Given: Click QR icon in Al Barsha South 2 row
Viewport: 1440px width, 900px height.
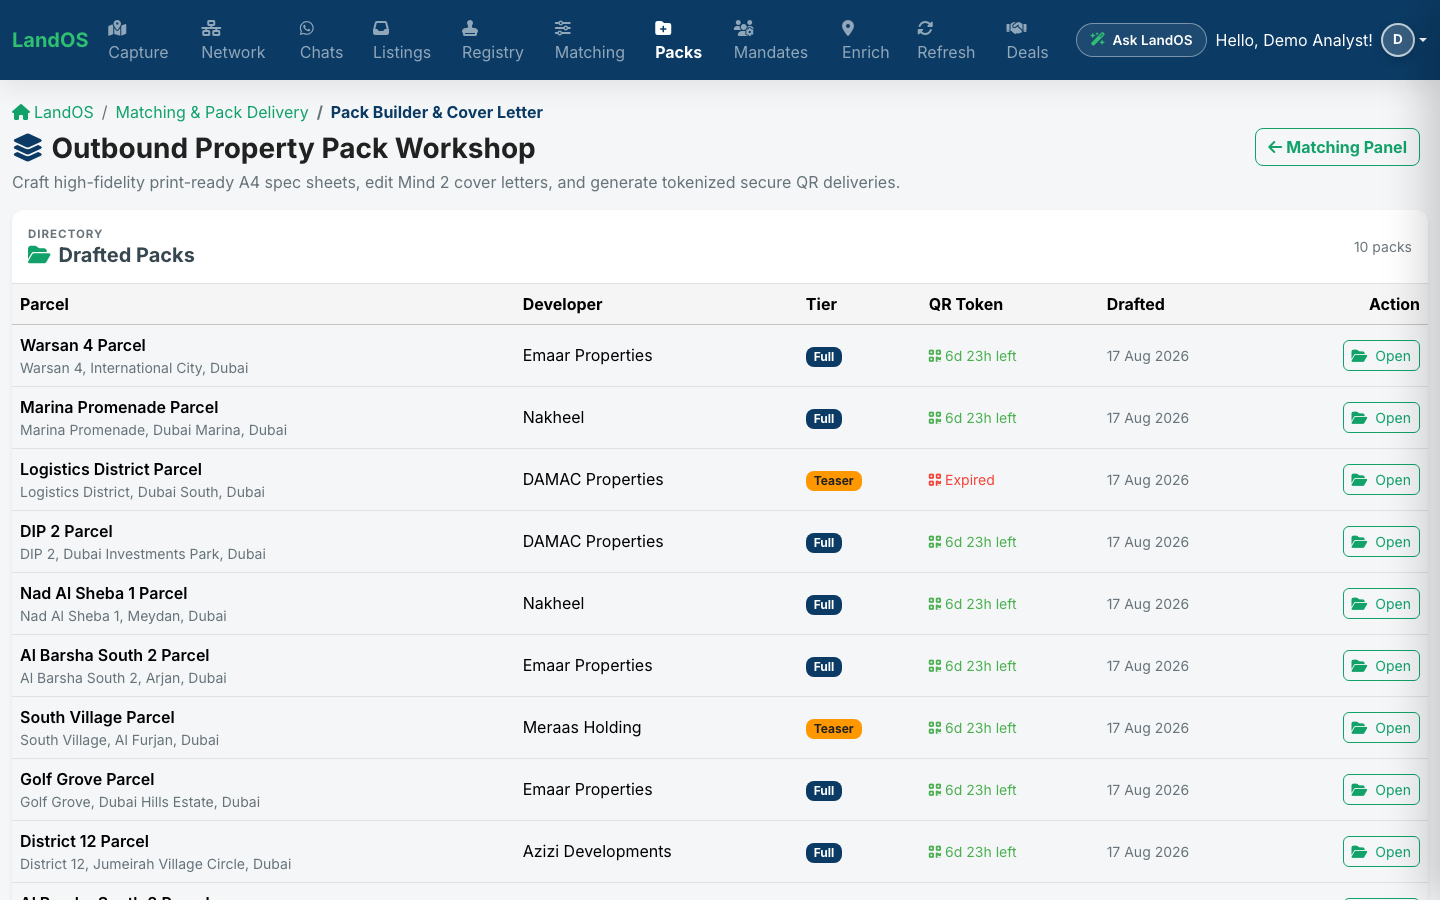Looking at the screenshot, I should (x=935, y=666).
